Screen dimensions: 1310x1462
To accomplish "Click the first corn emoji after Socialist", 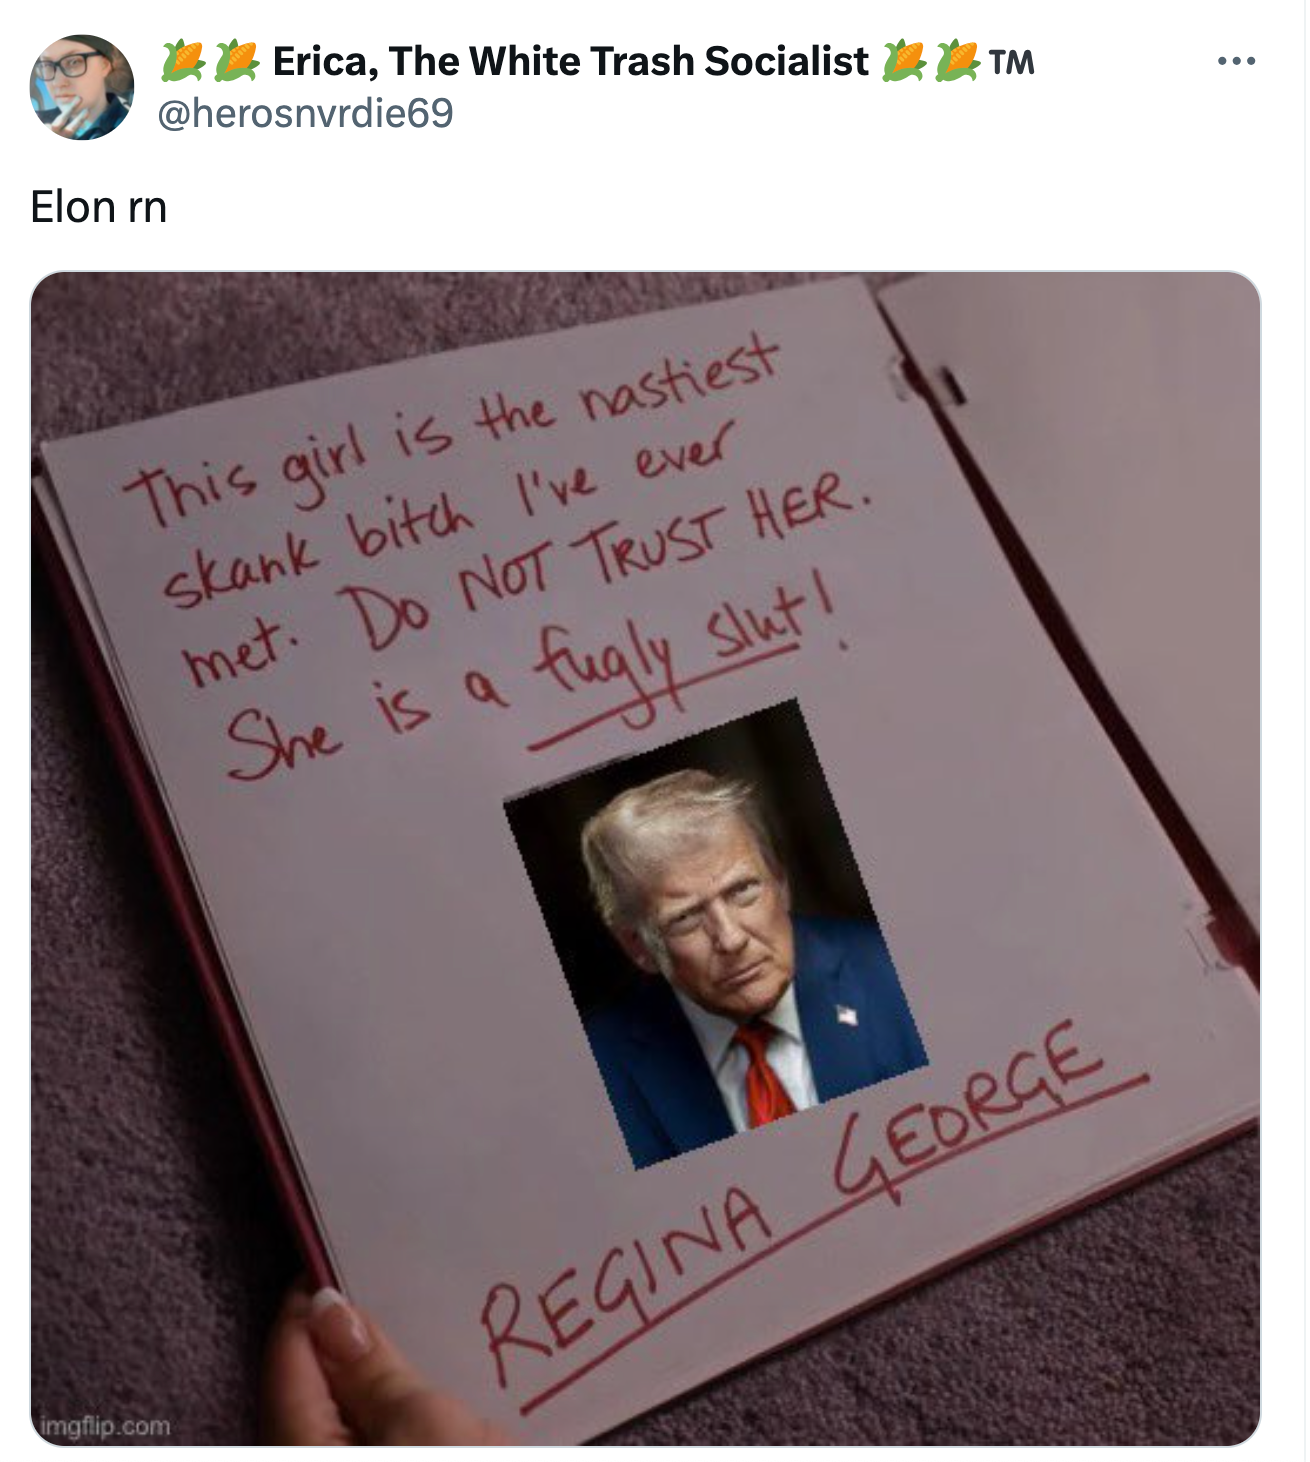I will click(x=904, y=61).
